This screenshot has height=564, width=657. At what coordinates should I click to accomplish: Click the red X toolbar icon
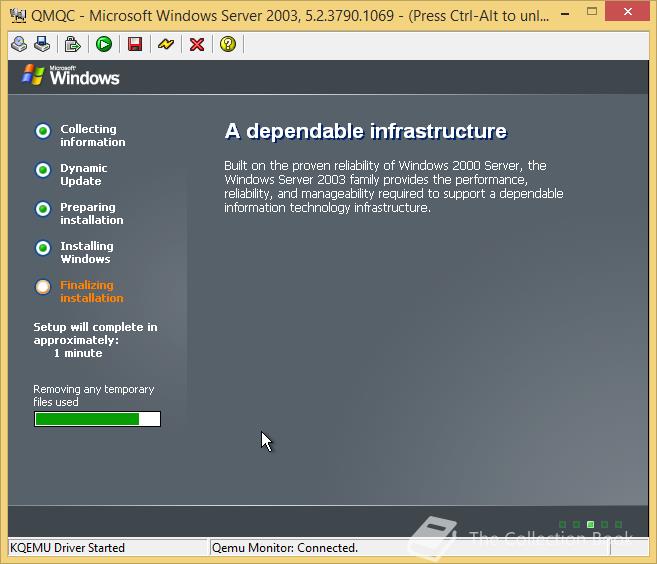pos(197,44)
